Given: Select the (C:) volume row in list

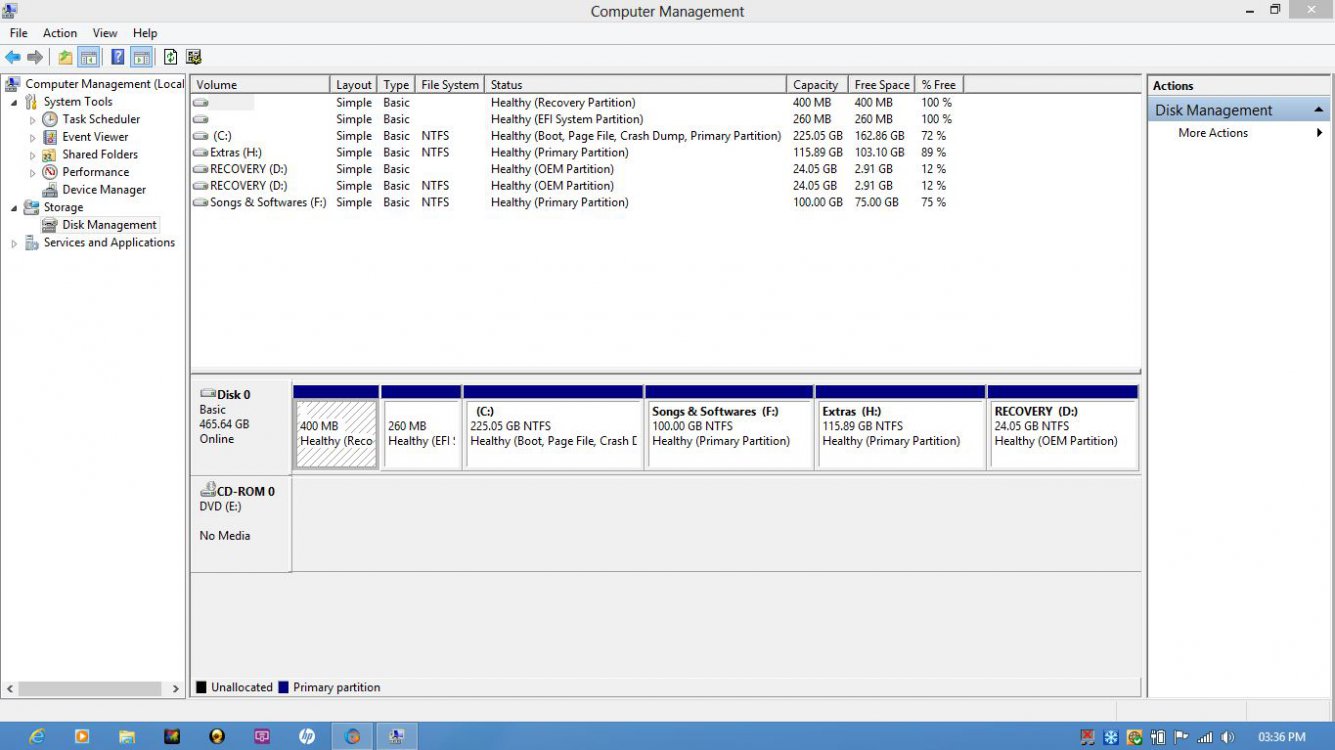Looking at the screenshot, I should click(575, 136).
